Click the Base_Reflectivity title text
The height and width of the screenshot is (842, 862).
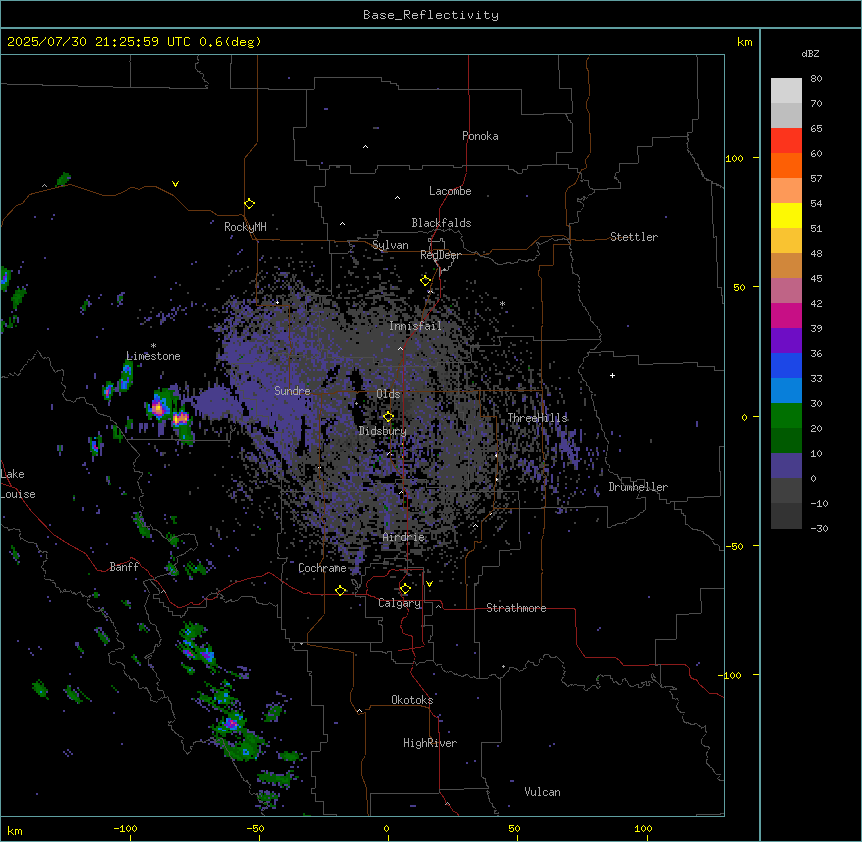click(x=431, y=15)
